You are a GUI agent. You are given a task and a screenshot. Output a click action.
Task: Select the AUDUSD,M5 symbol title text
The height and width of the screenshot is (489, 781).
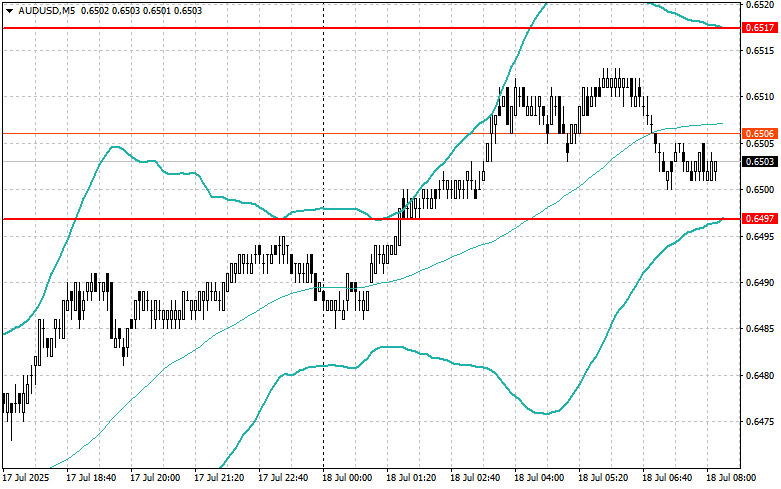[46, 10]
